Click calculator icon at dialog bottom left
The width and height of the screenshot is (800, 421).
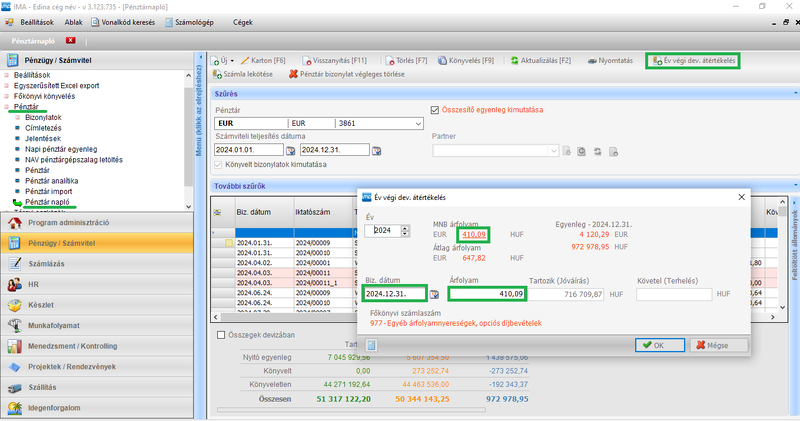[x=371, y=345]
